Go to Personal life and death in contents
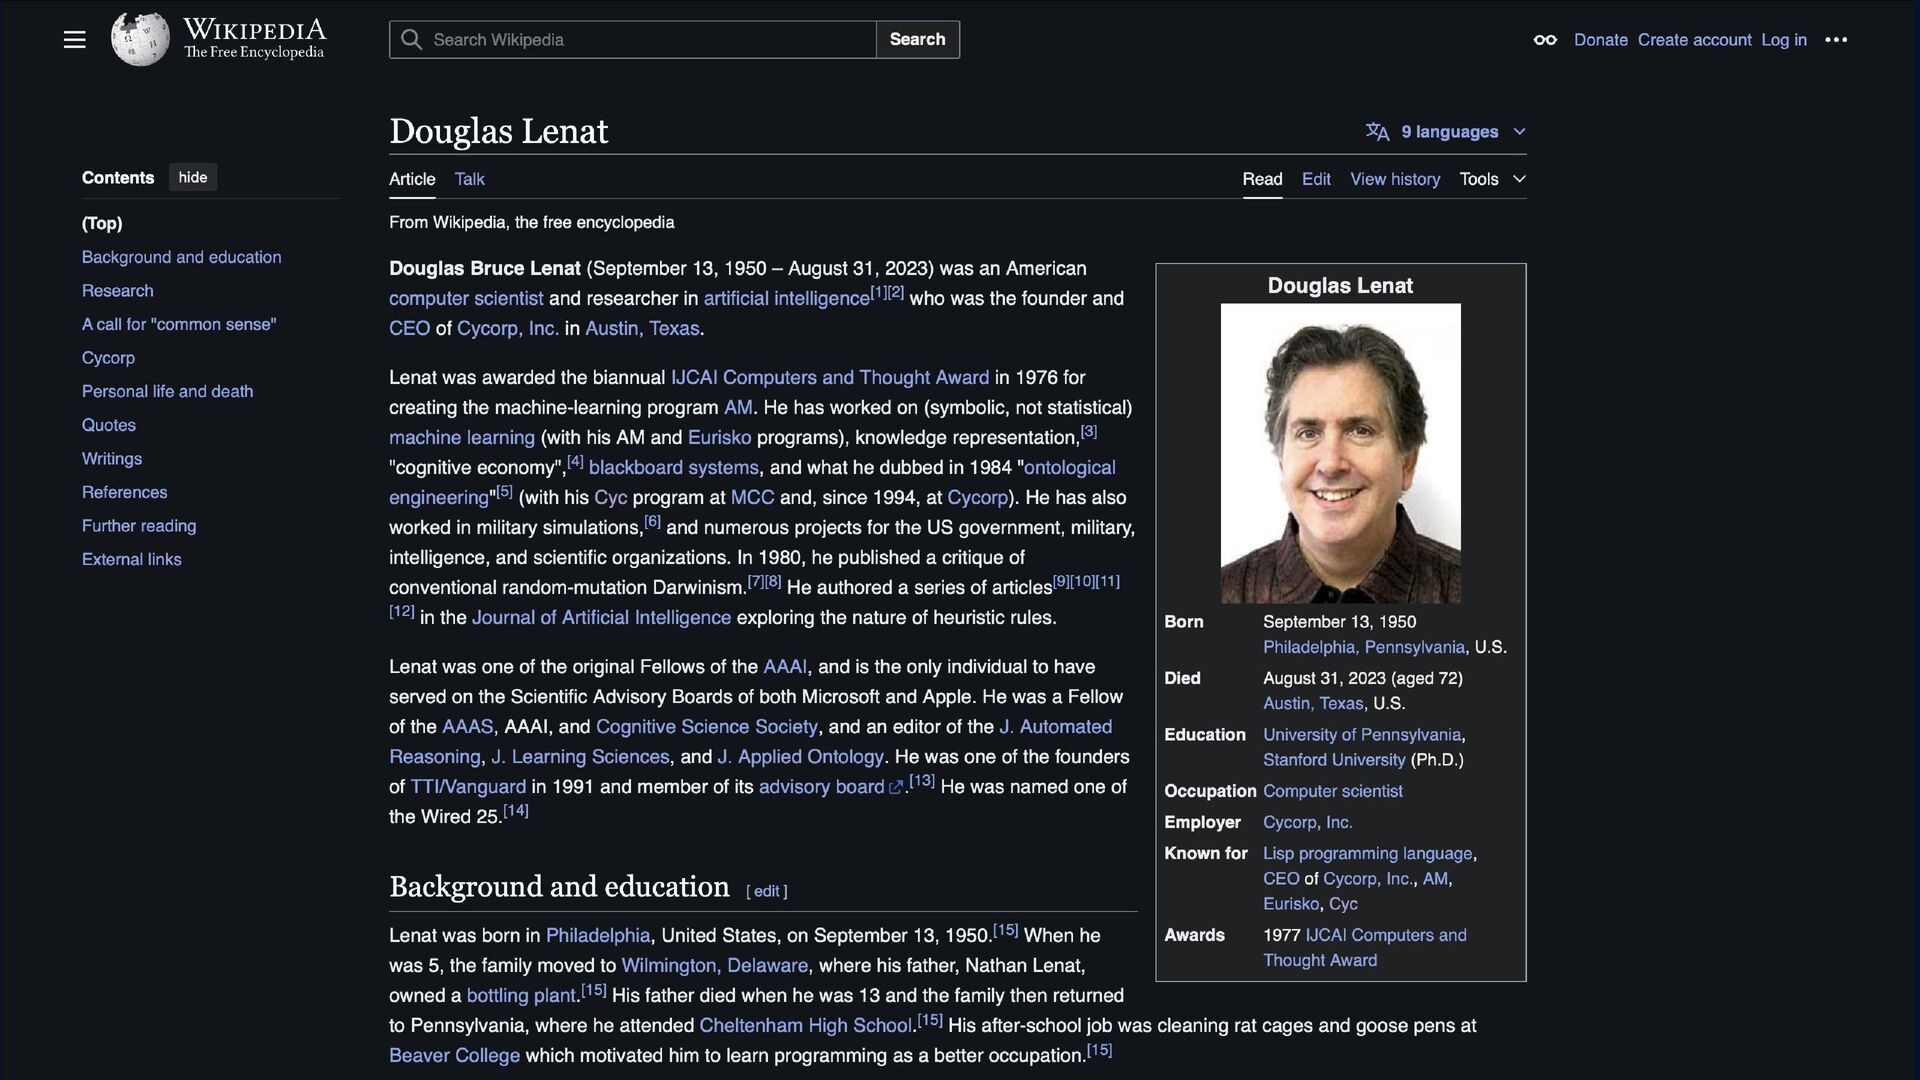1920x1080 pixels. click(x=168, y=391)
